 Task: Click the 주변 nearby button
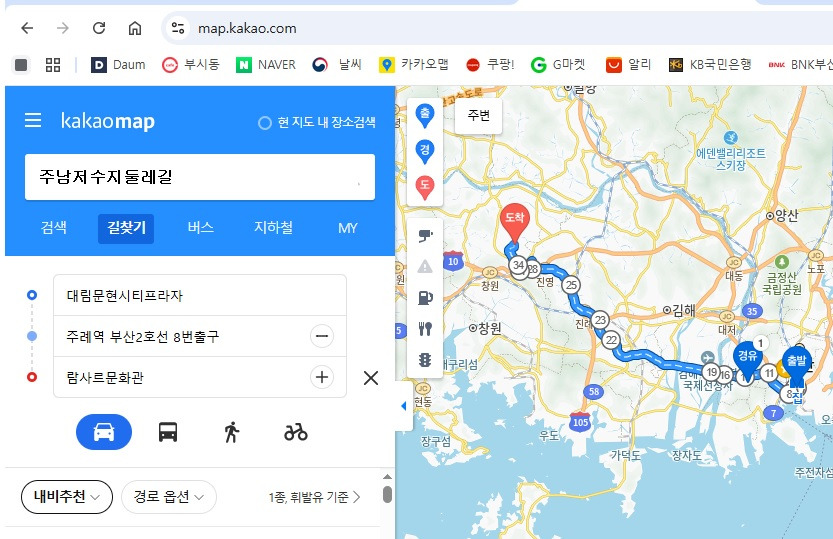[479, 115]
